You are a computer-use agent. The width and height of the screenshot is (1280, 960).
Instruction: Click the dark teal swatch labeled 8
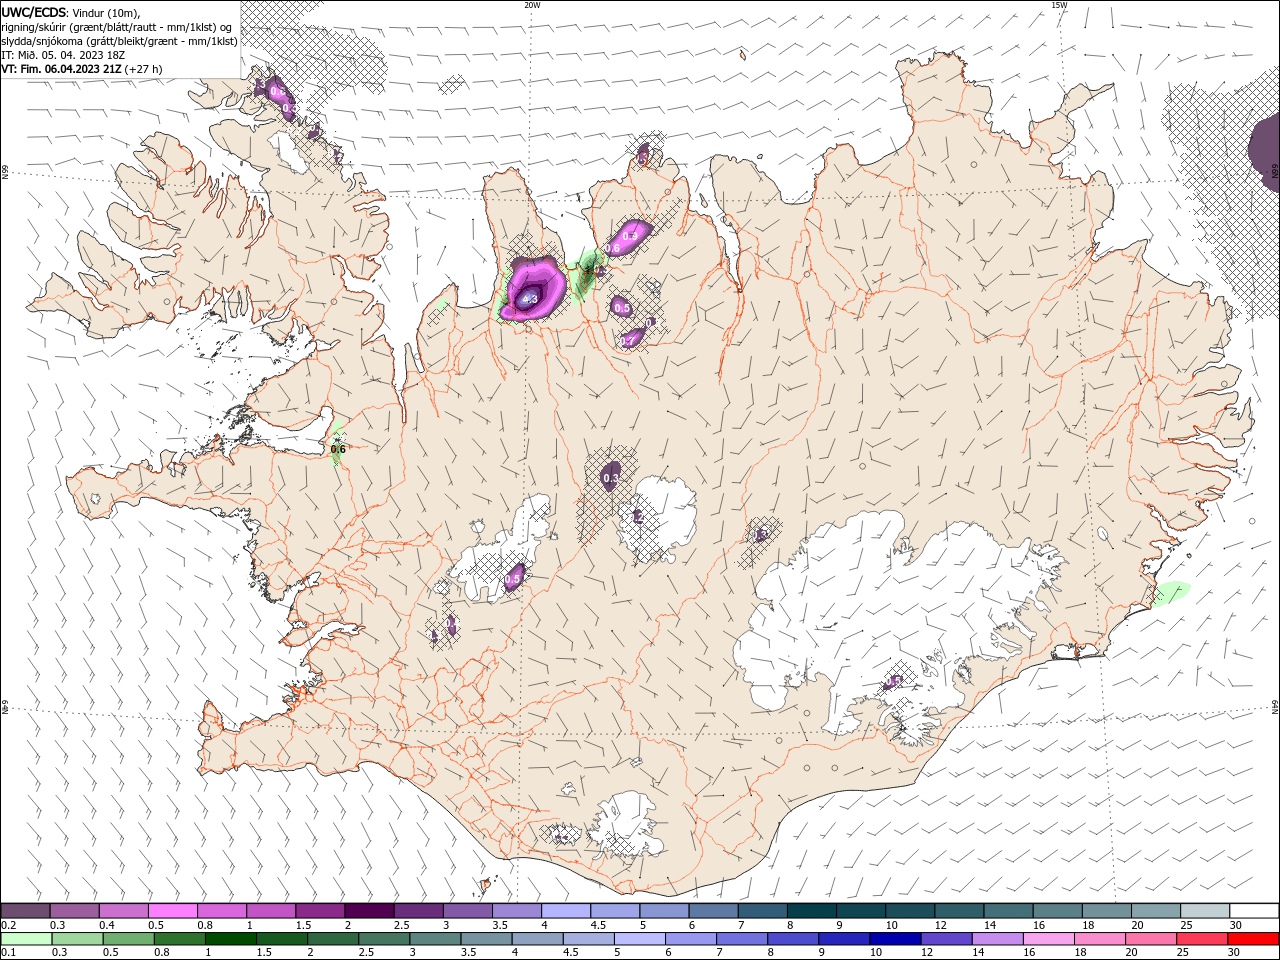tap(812, 911)
